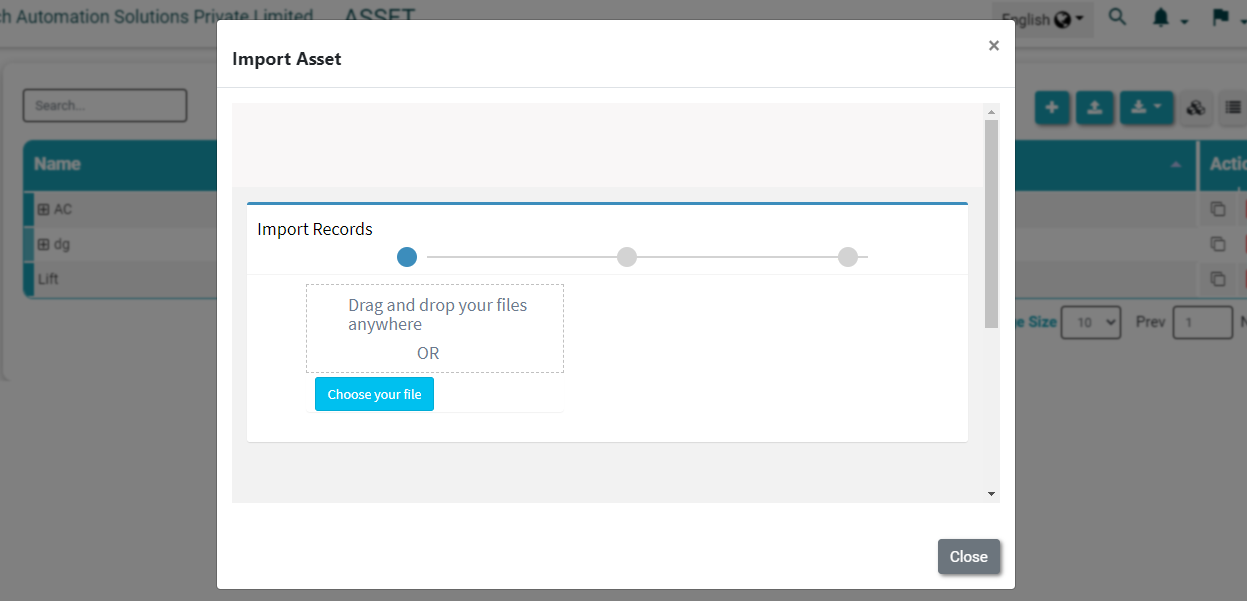Click the Choose your file button
The image size is (1248, 602).
(374, 394)
